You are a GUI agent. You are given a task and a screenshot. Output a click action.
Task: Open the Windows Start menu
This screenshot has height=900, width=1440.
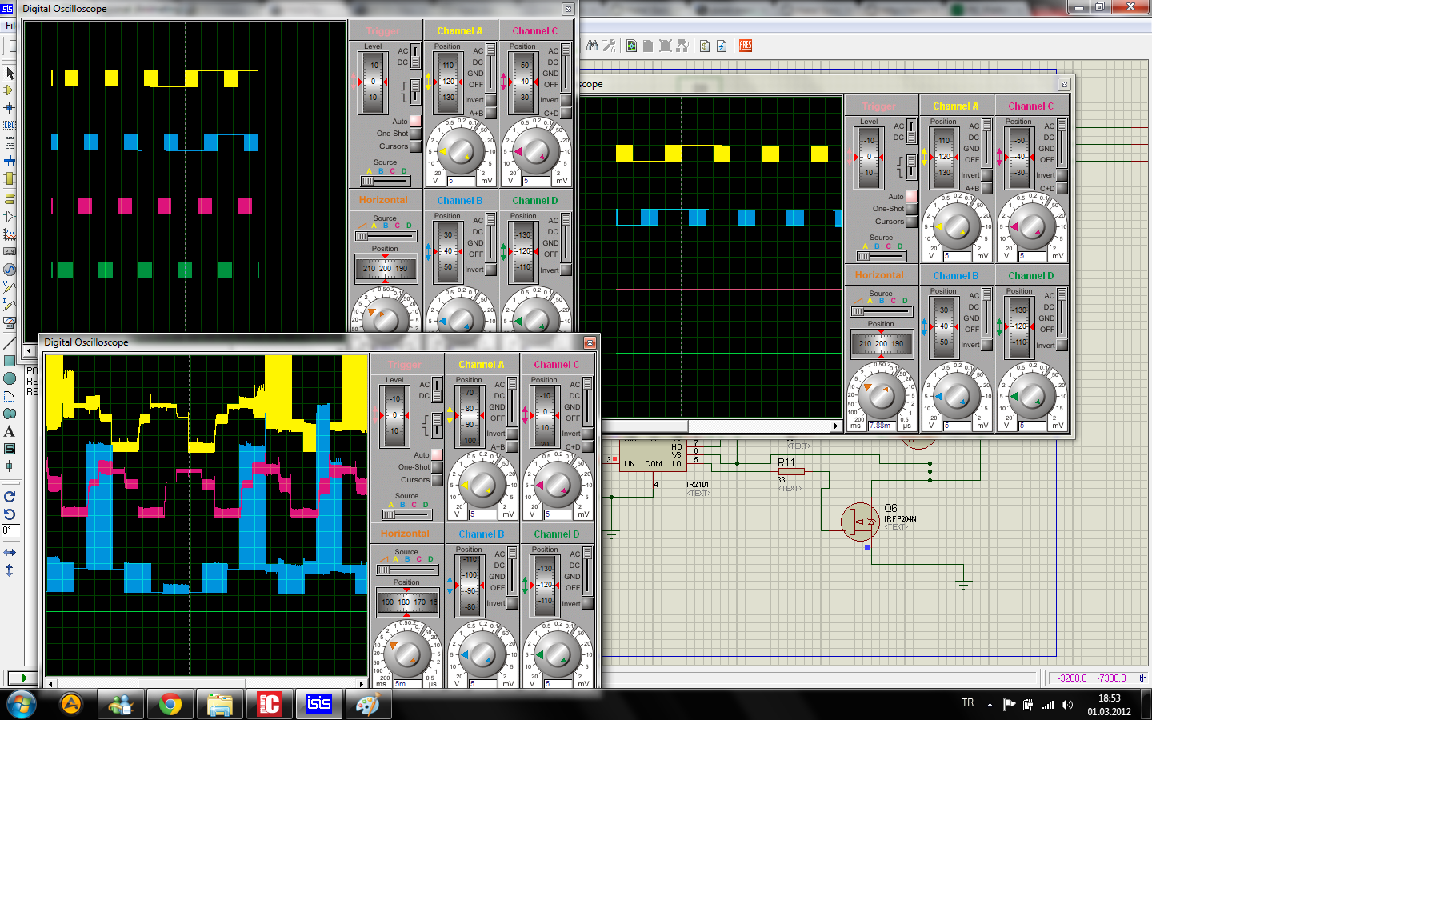point(21,704)
